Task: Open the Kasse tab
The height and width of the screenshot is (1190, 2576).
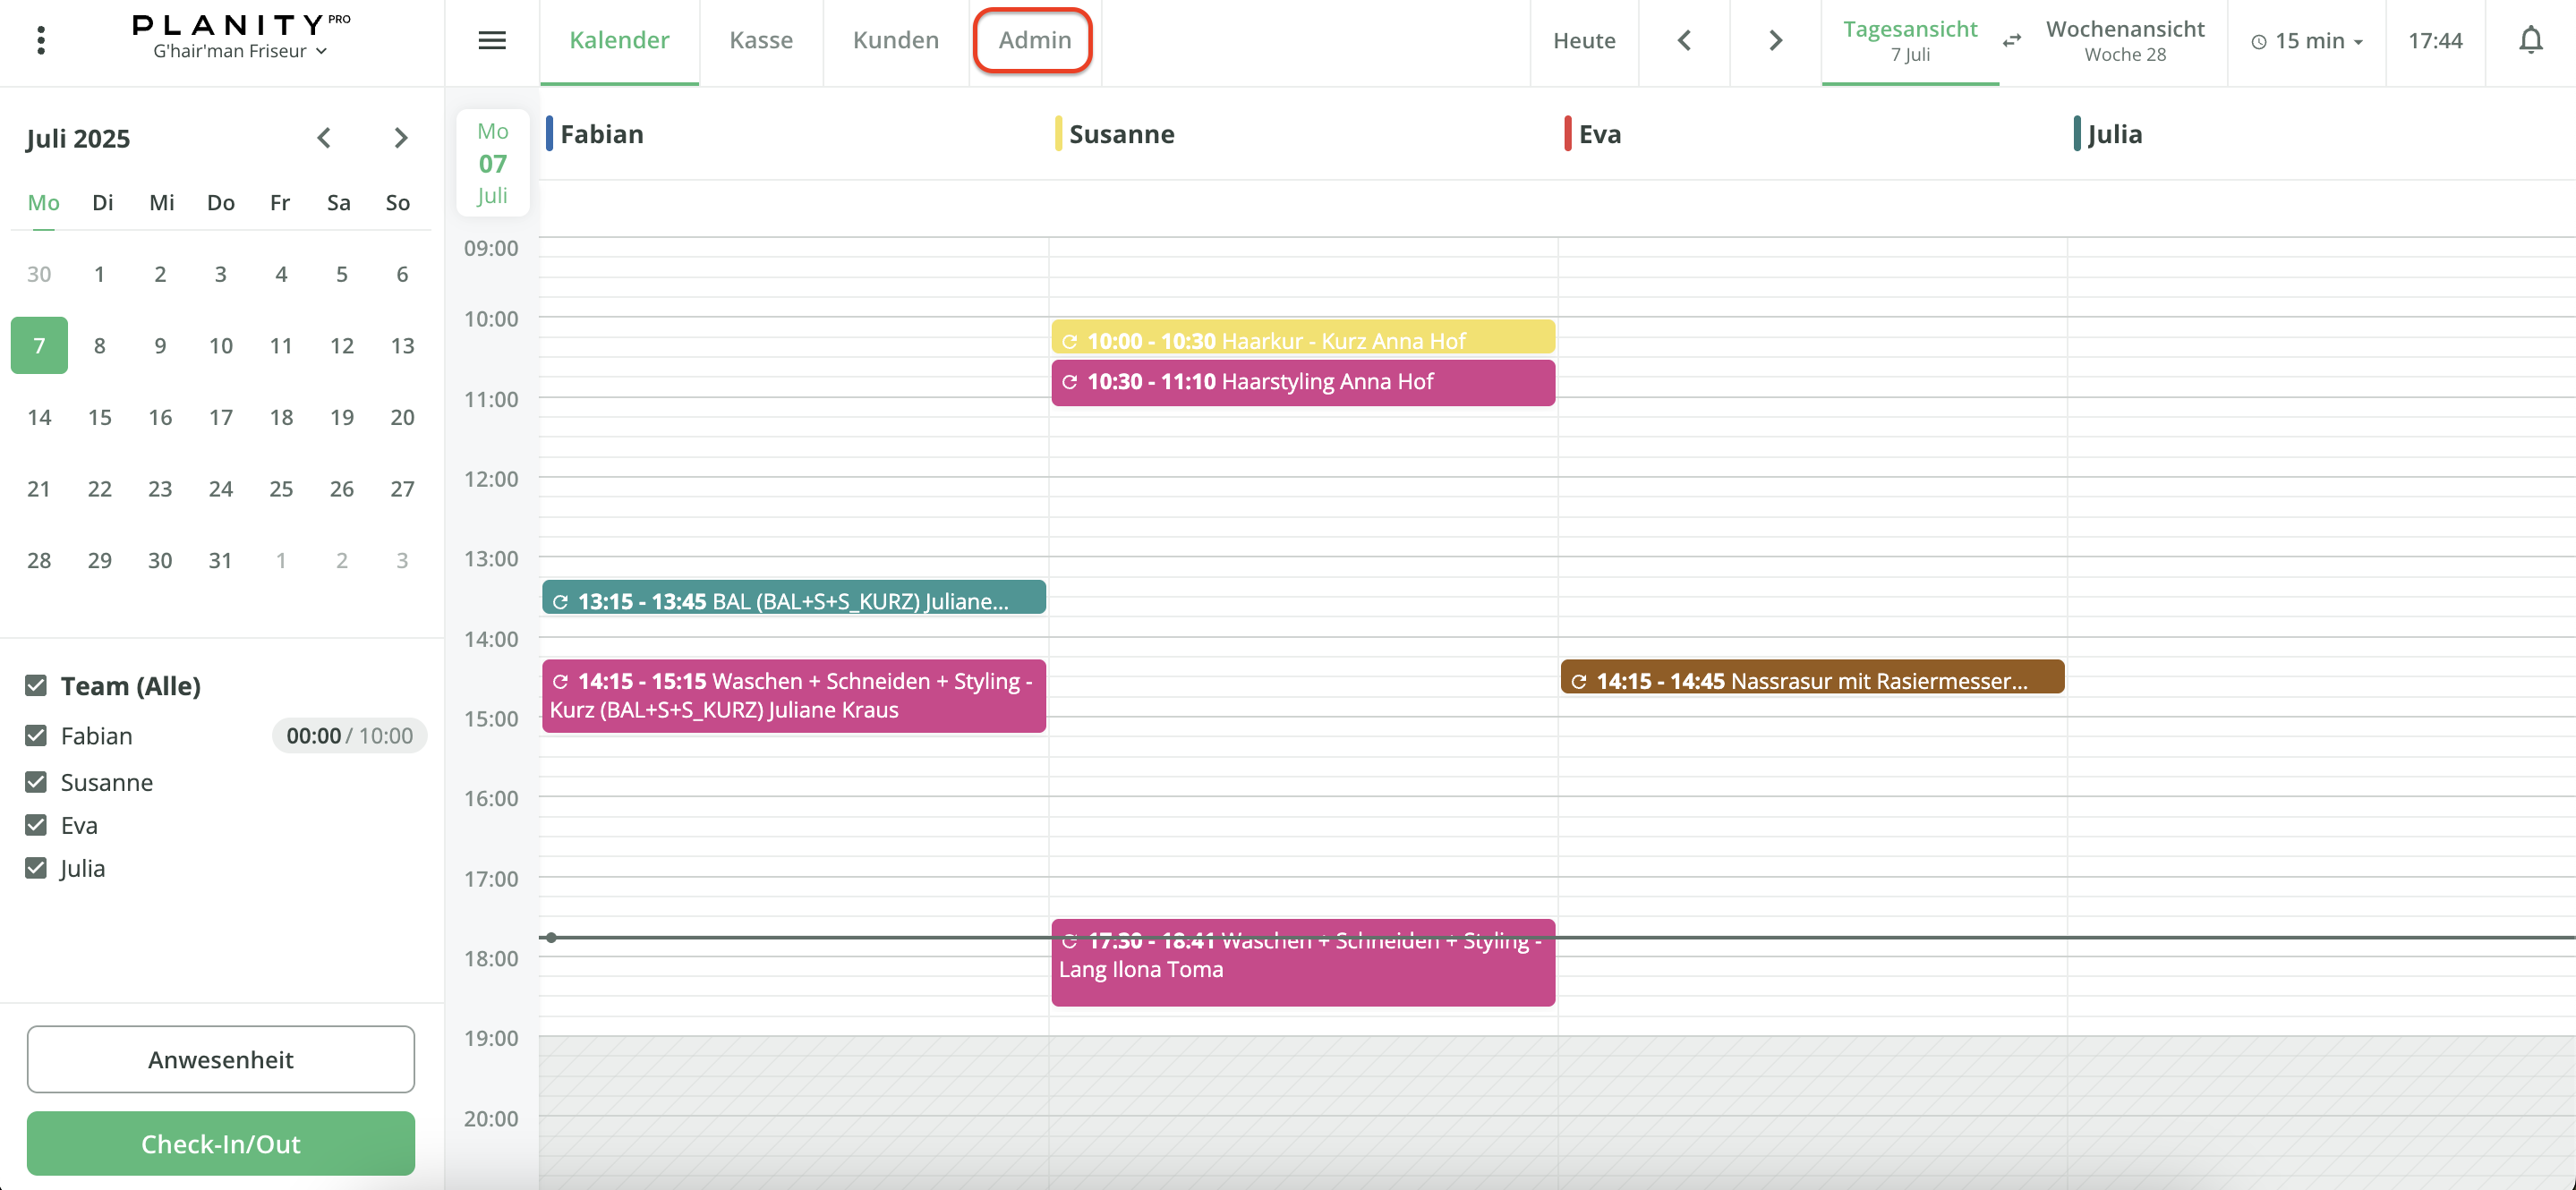Action: pos(760,40)
